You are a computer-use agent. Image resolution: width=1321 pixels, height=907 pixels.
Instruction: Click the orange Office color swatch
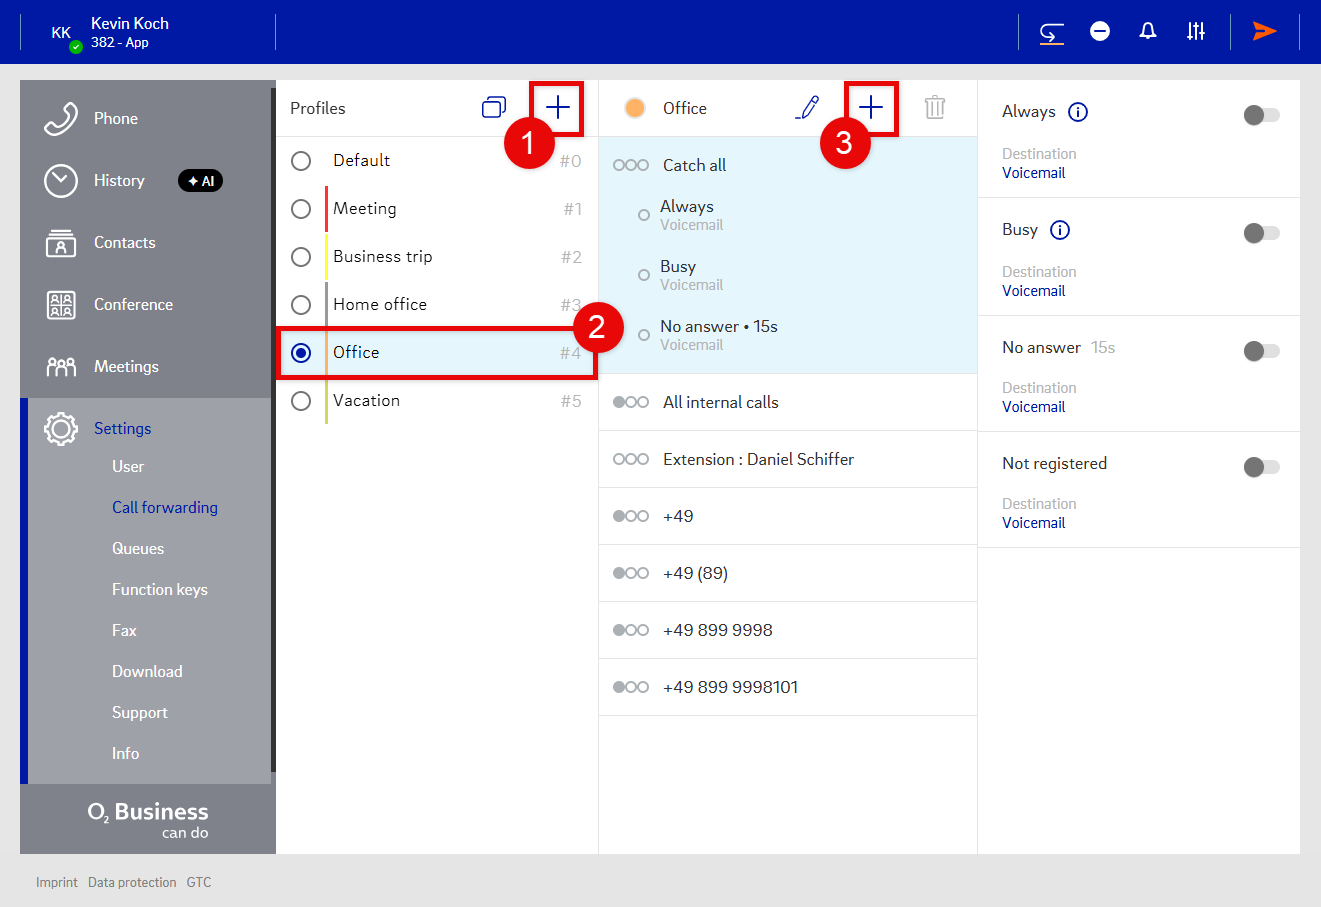coord(635,108)
